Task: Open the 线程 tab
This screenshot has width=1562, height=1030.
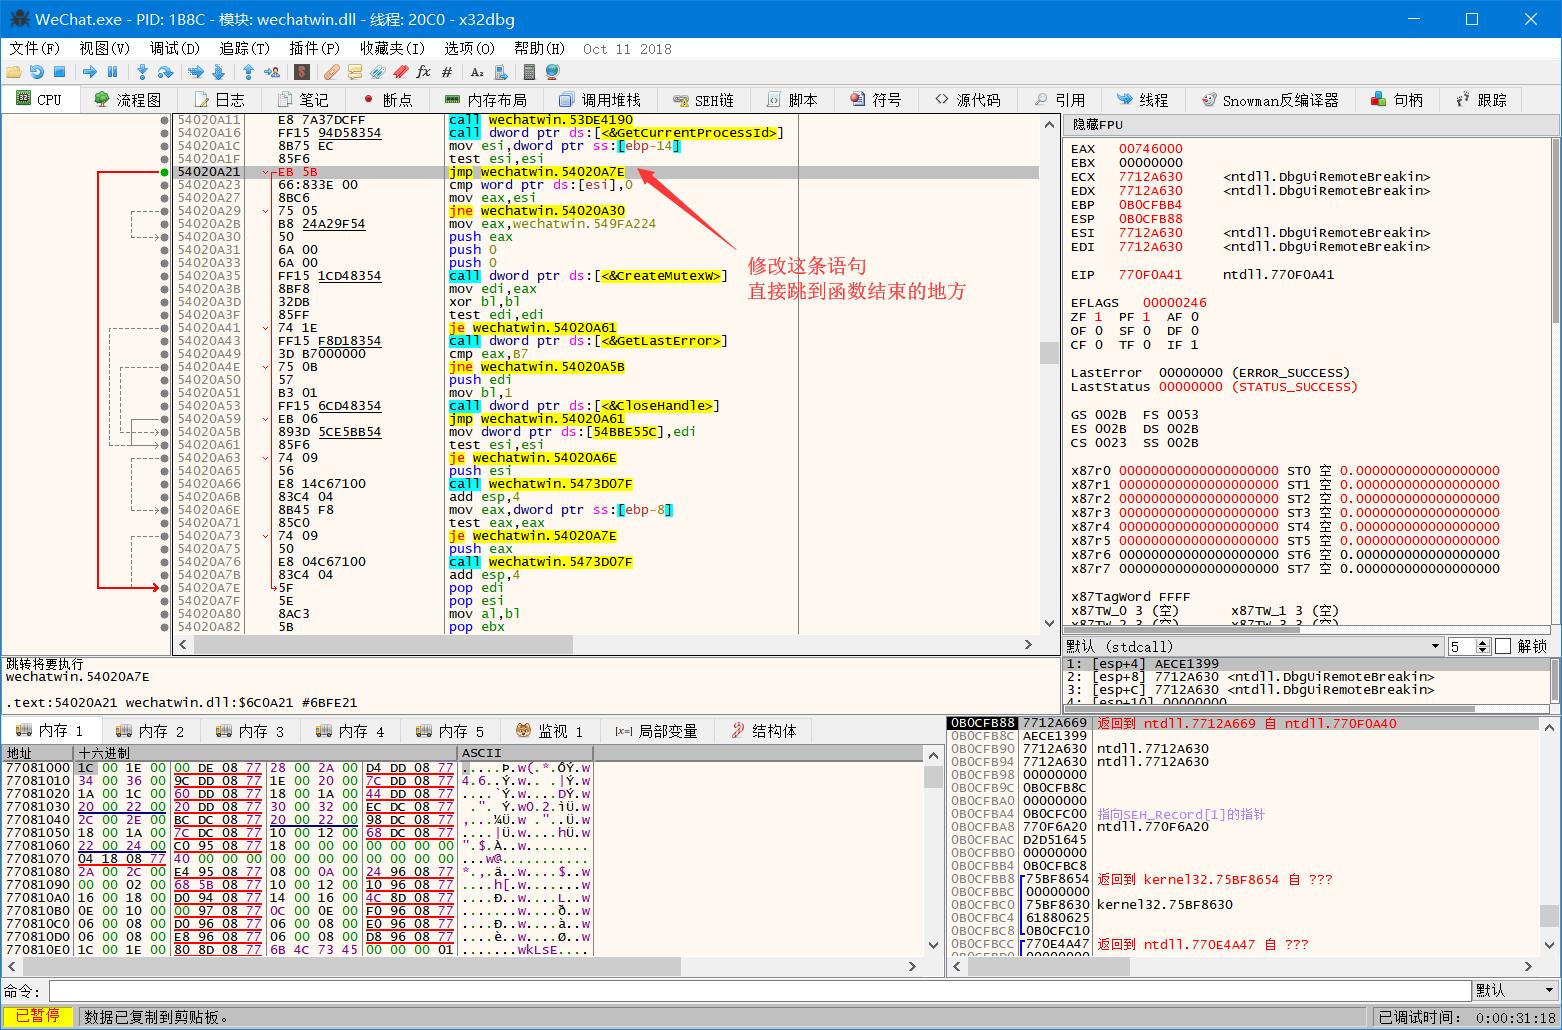Action: 1142,100
